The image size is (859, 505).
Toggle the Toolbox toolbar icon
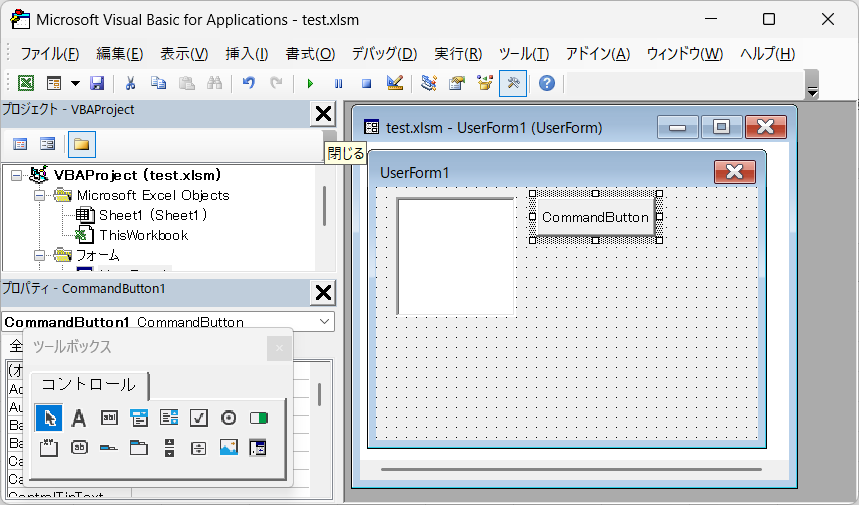point(513,83)
